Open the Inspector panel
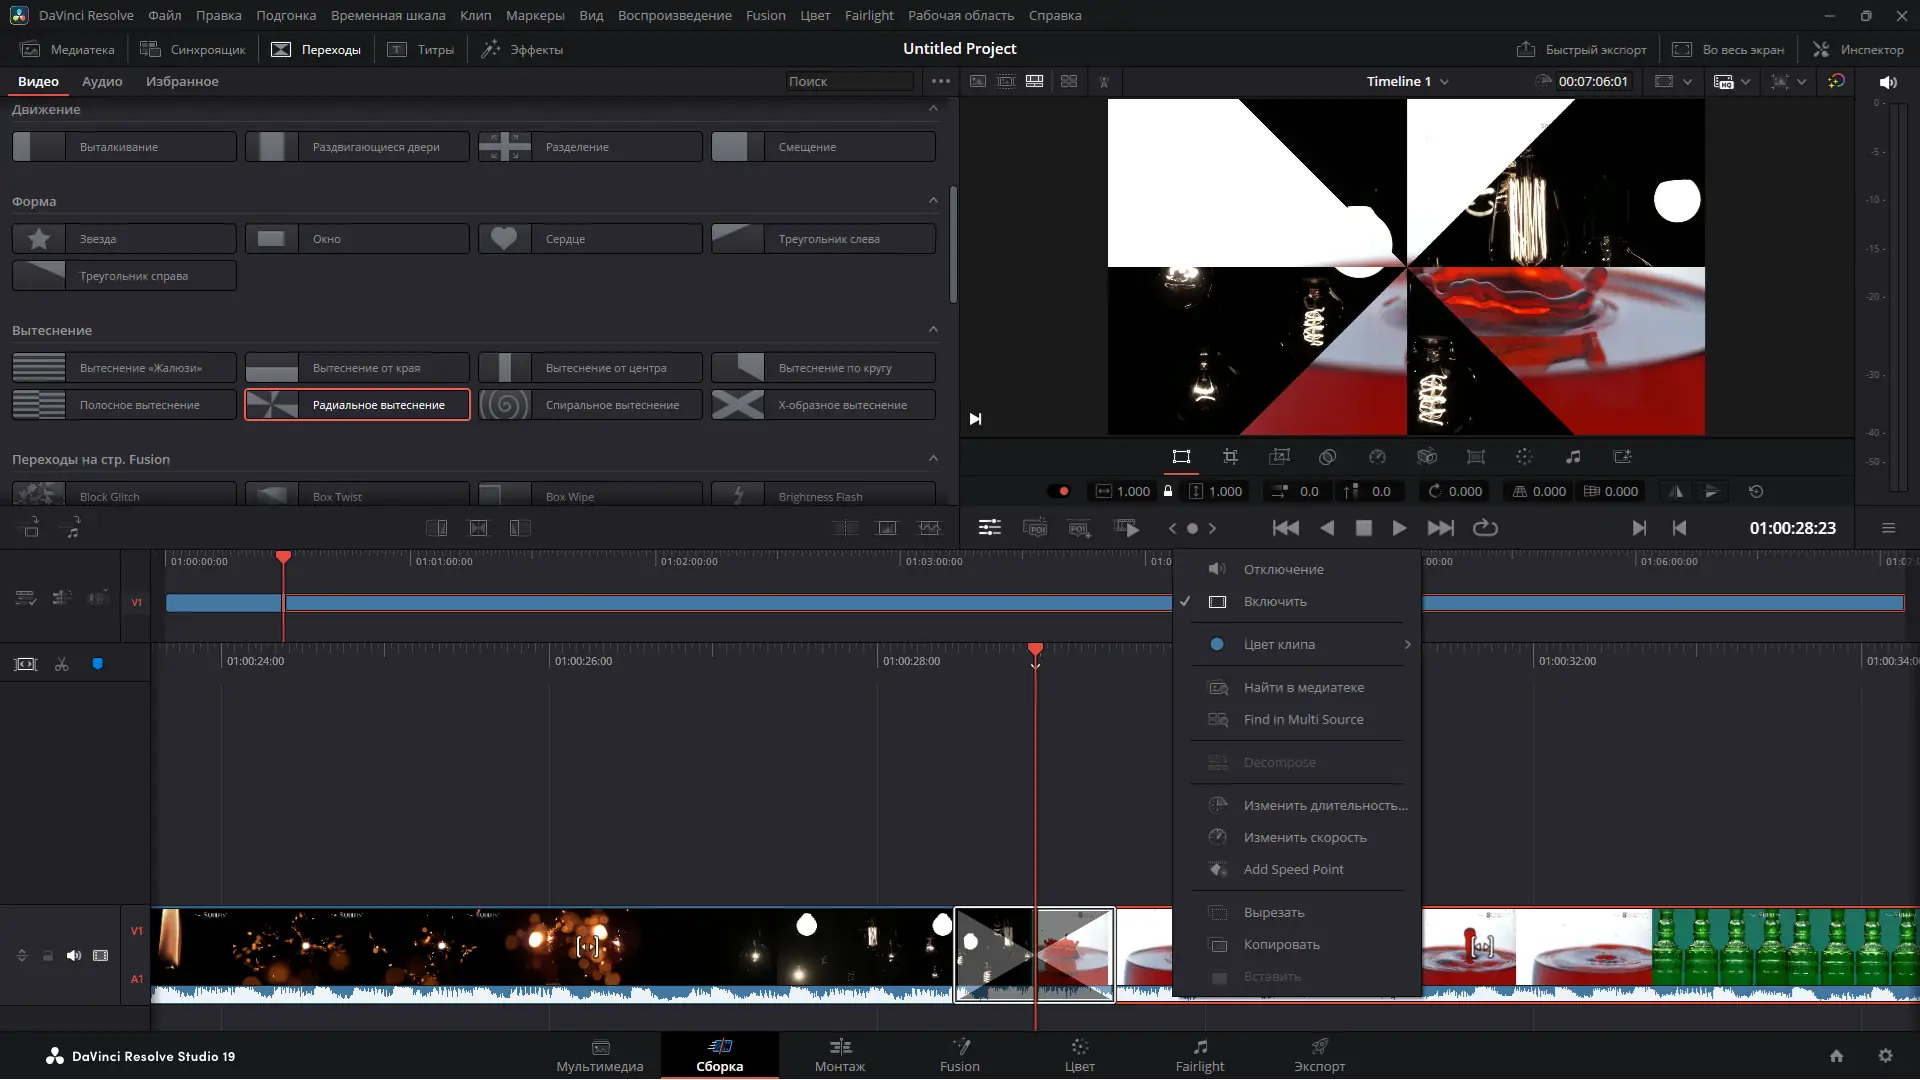This screenshot has height=1080, width=1920. [x=1858, y=49]
